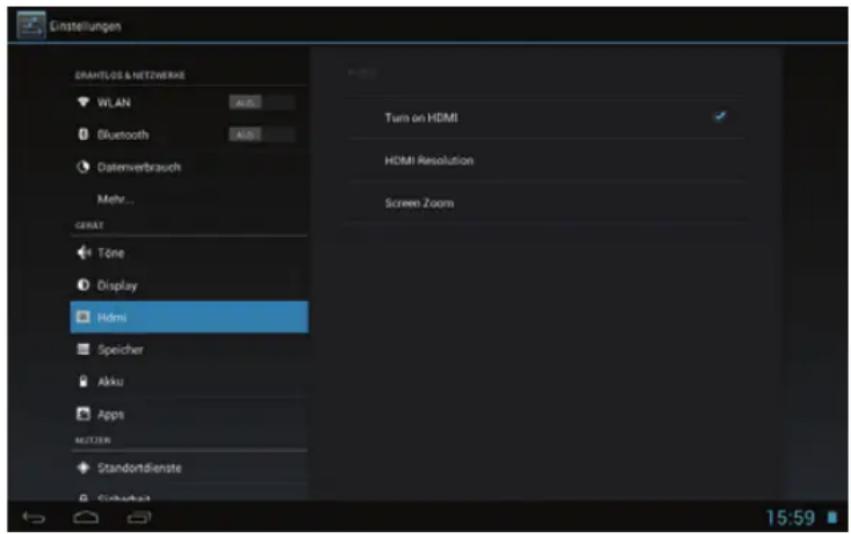Click the WLAN wifi icon
The height and width of the screenshot is (534, 851).
point(83,101)
